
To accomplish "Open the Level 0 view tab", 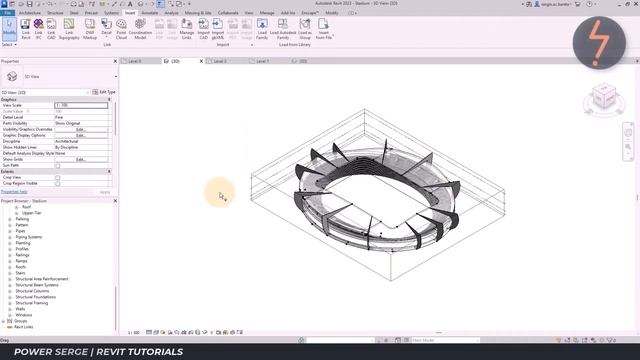I will point(135,61).
